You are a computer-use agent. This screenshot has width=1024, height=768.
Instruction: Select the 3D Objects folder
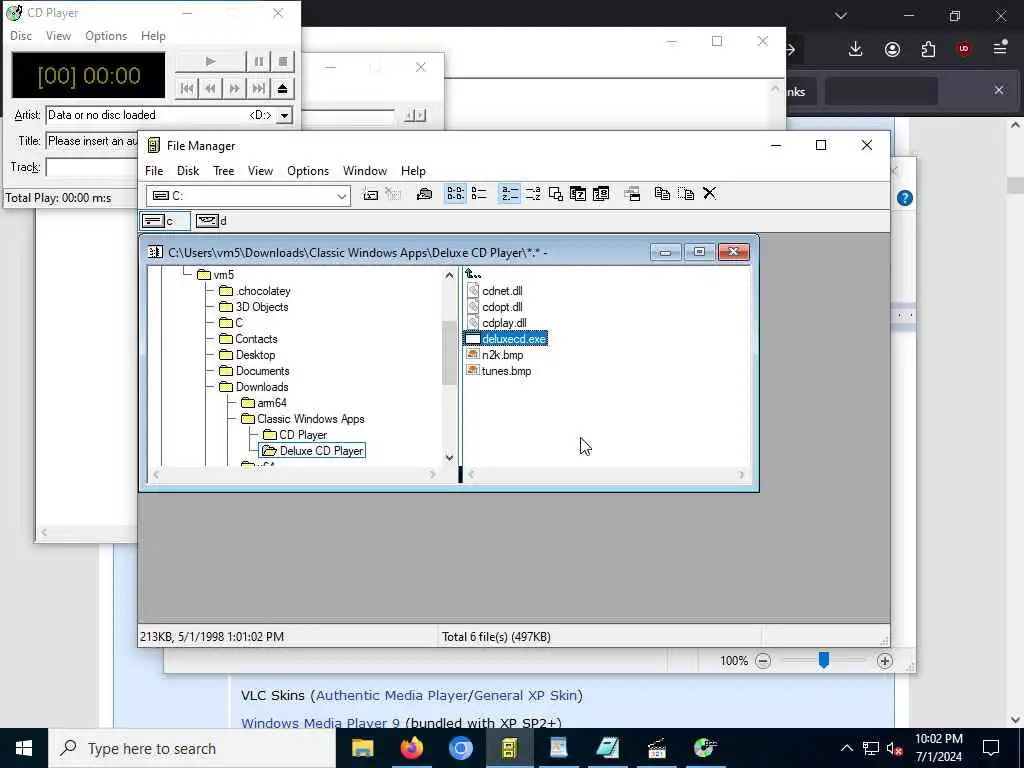point(253,307)
